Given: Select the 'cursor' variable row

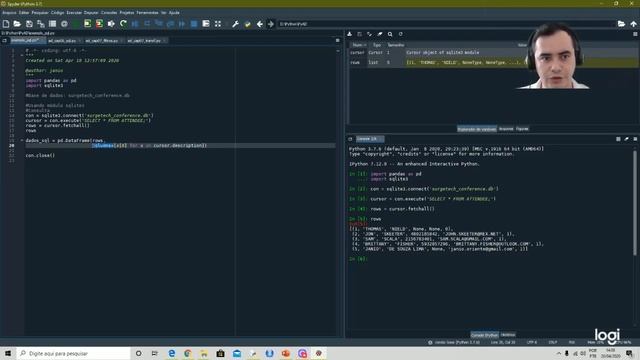Looking at the screenshot, I should point(493,53).
